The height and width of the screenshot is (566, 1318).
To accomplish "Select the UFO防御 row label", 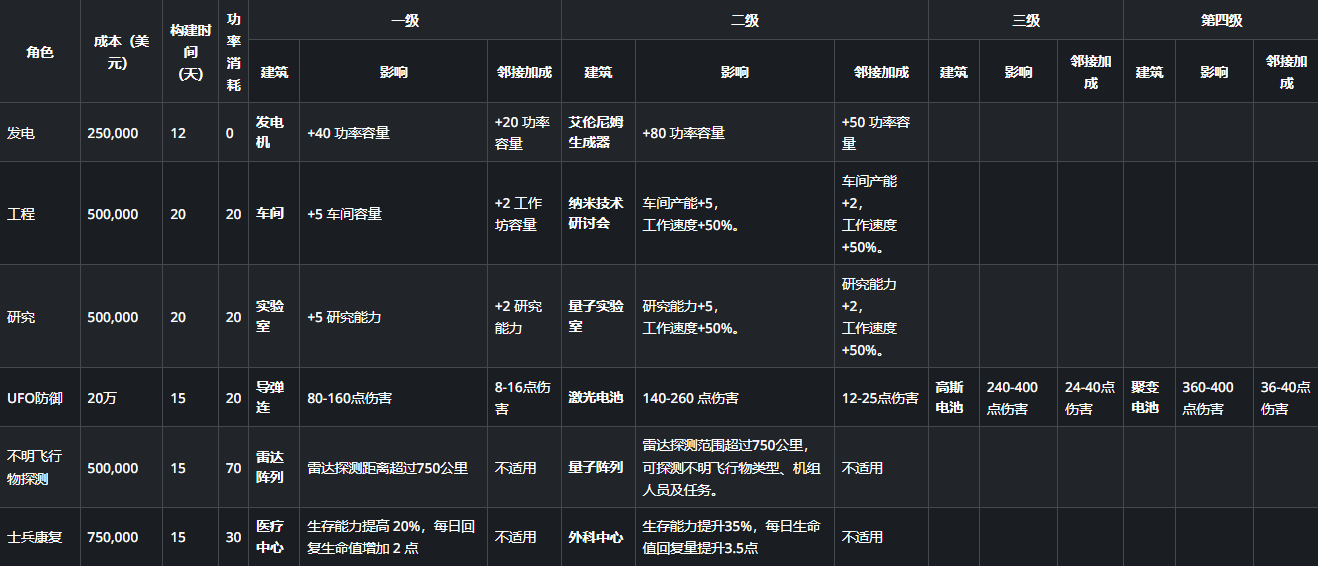I will [35, 398].
